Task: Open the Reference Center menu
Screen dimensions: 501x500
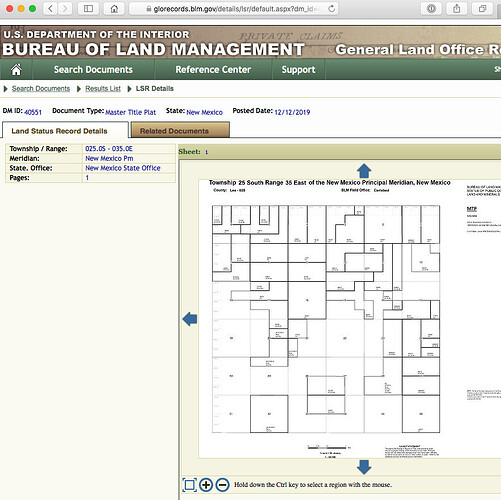Action: point(213,70)
